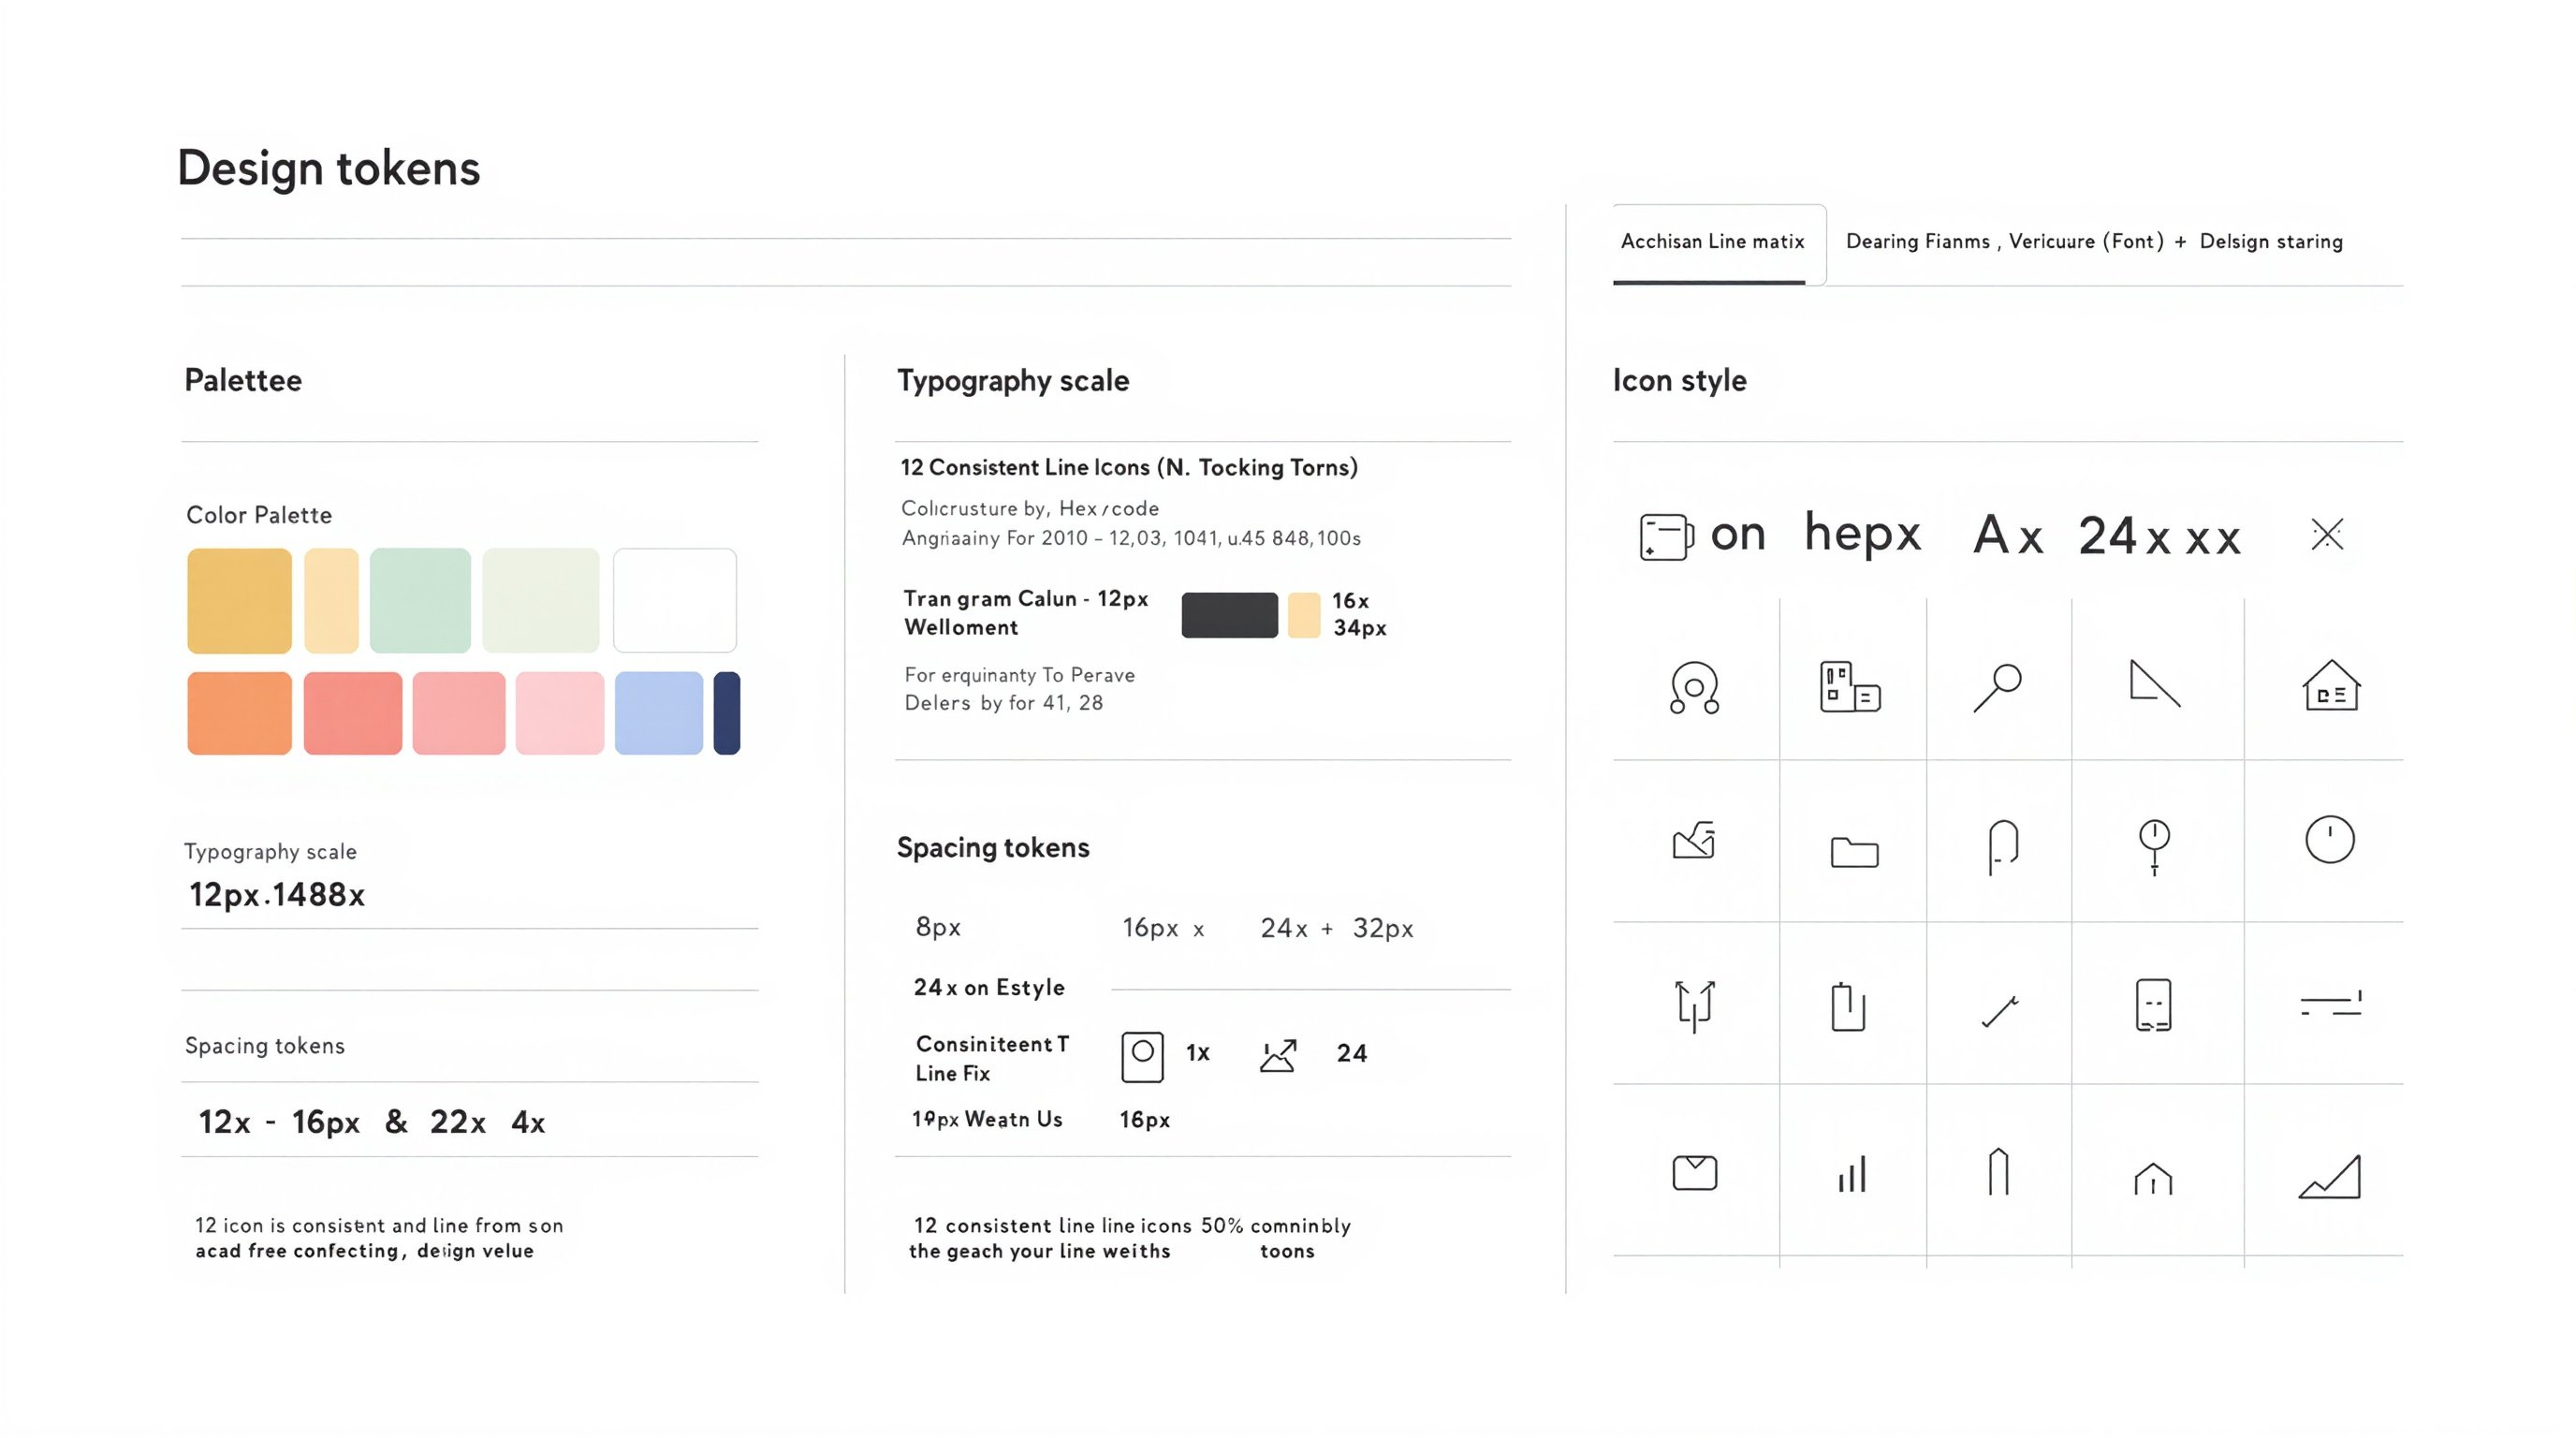Select the magnifier search icon
This screenshot has height=1438, width=2576.
(x=2000, y=690)
